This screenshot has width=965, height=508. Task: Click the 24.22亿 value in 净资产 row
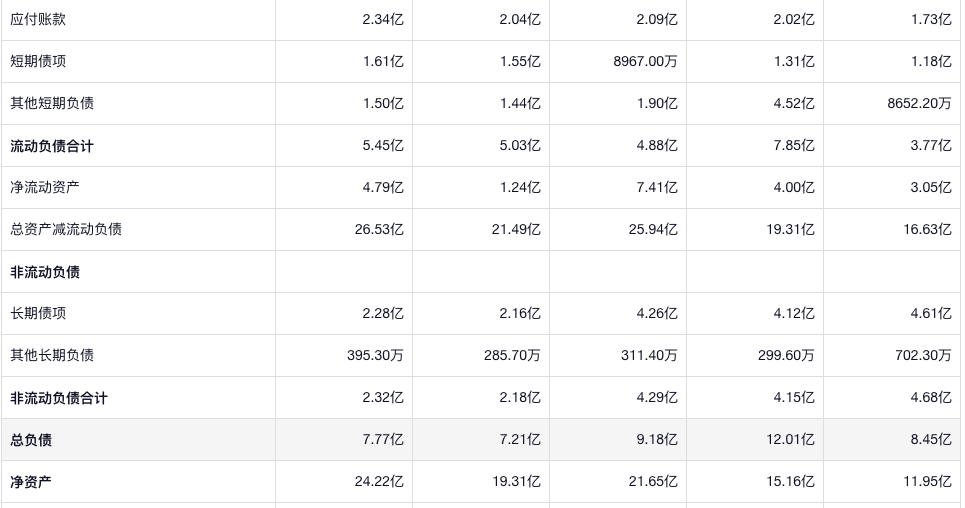tap(379, 482)
